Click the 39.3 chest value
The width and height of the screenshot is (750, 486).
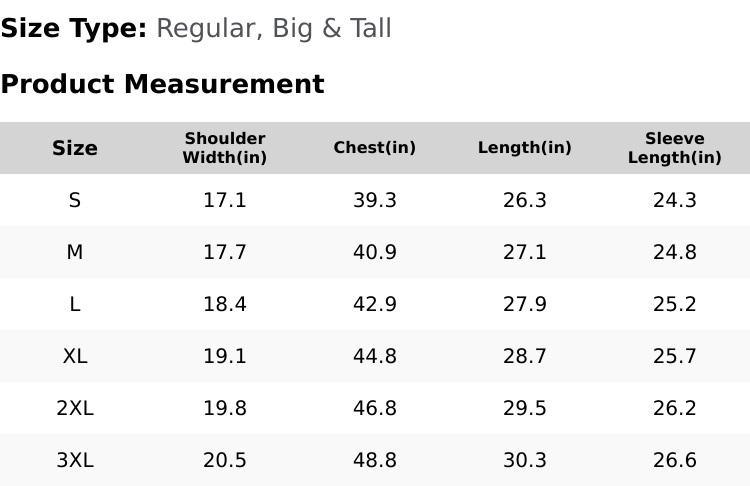(375, 200)
